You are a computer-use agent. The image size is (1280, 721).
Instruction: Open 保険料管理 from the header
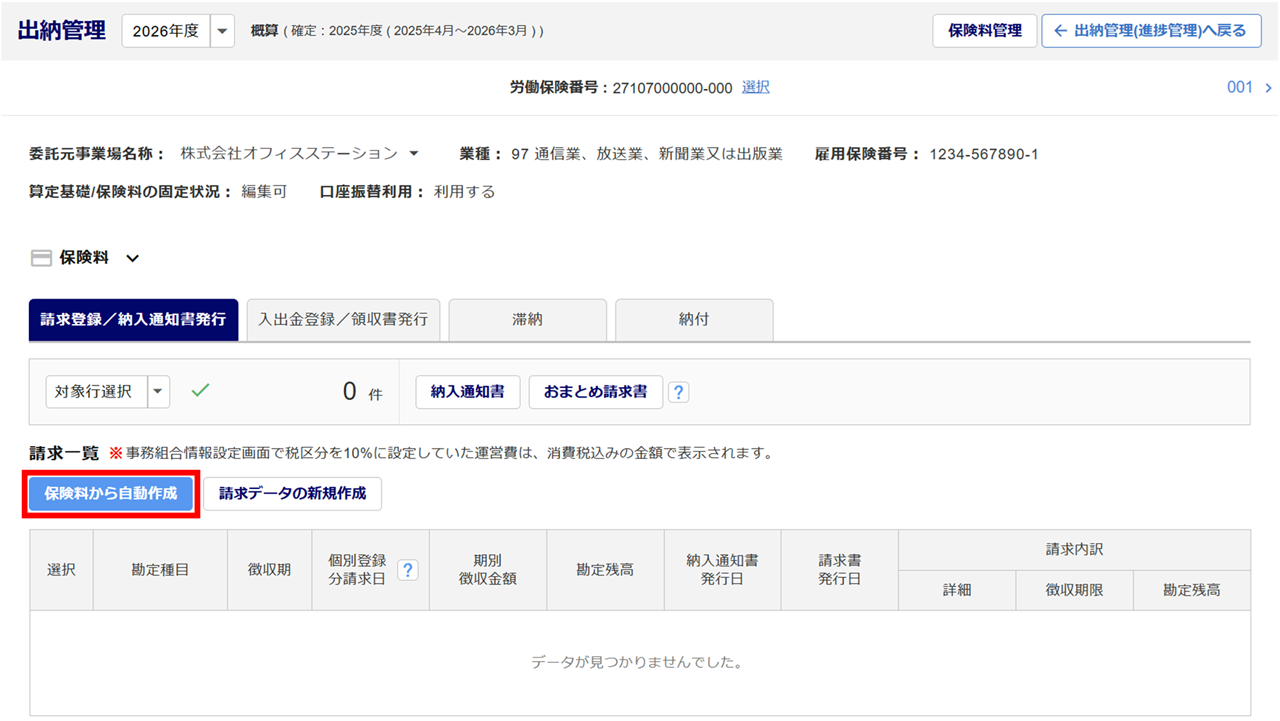pos(984,31)
